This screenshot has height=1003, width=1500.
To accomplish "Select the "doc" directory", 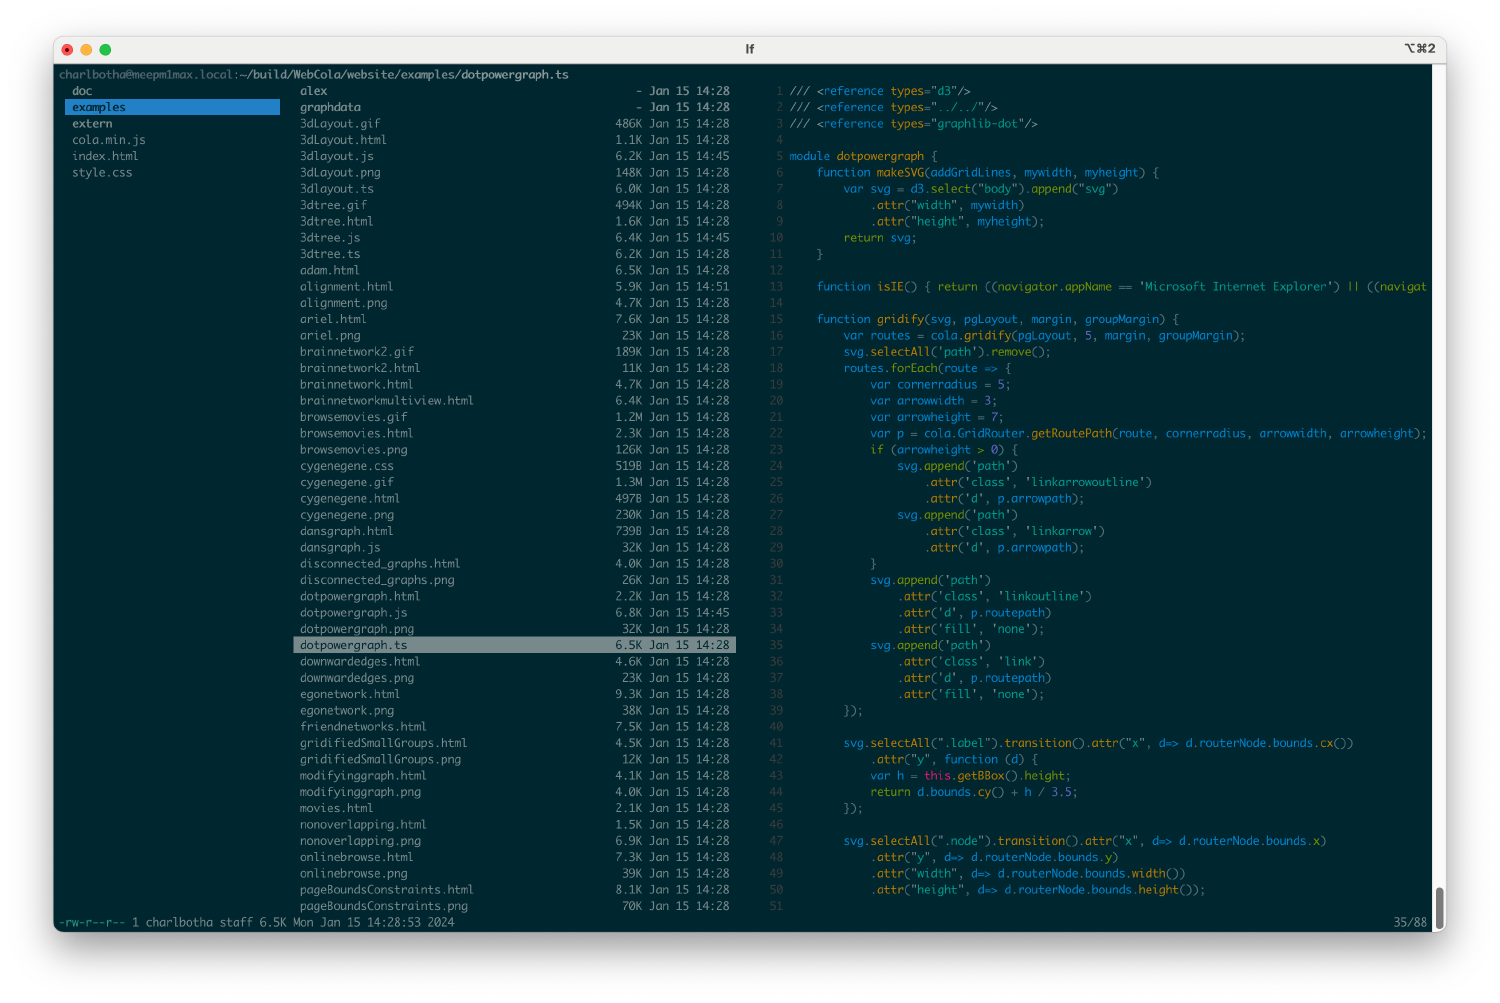I will coord(82,90).
